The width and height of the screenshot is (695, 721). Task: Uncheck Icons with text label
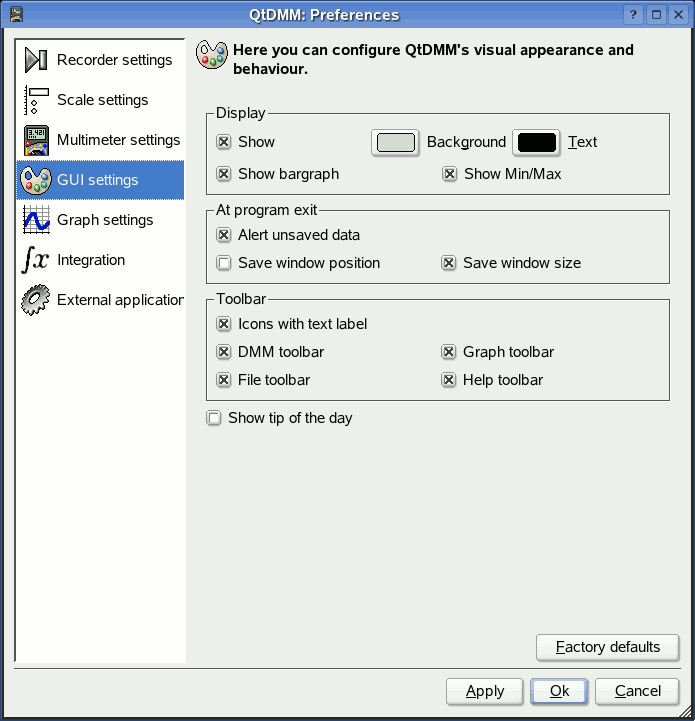224,324
